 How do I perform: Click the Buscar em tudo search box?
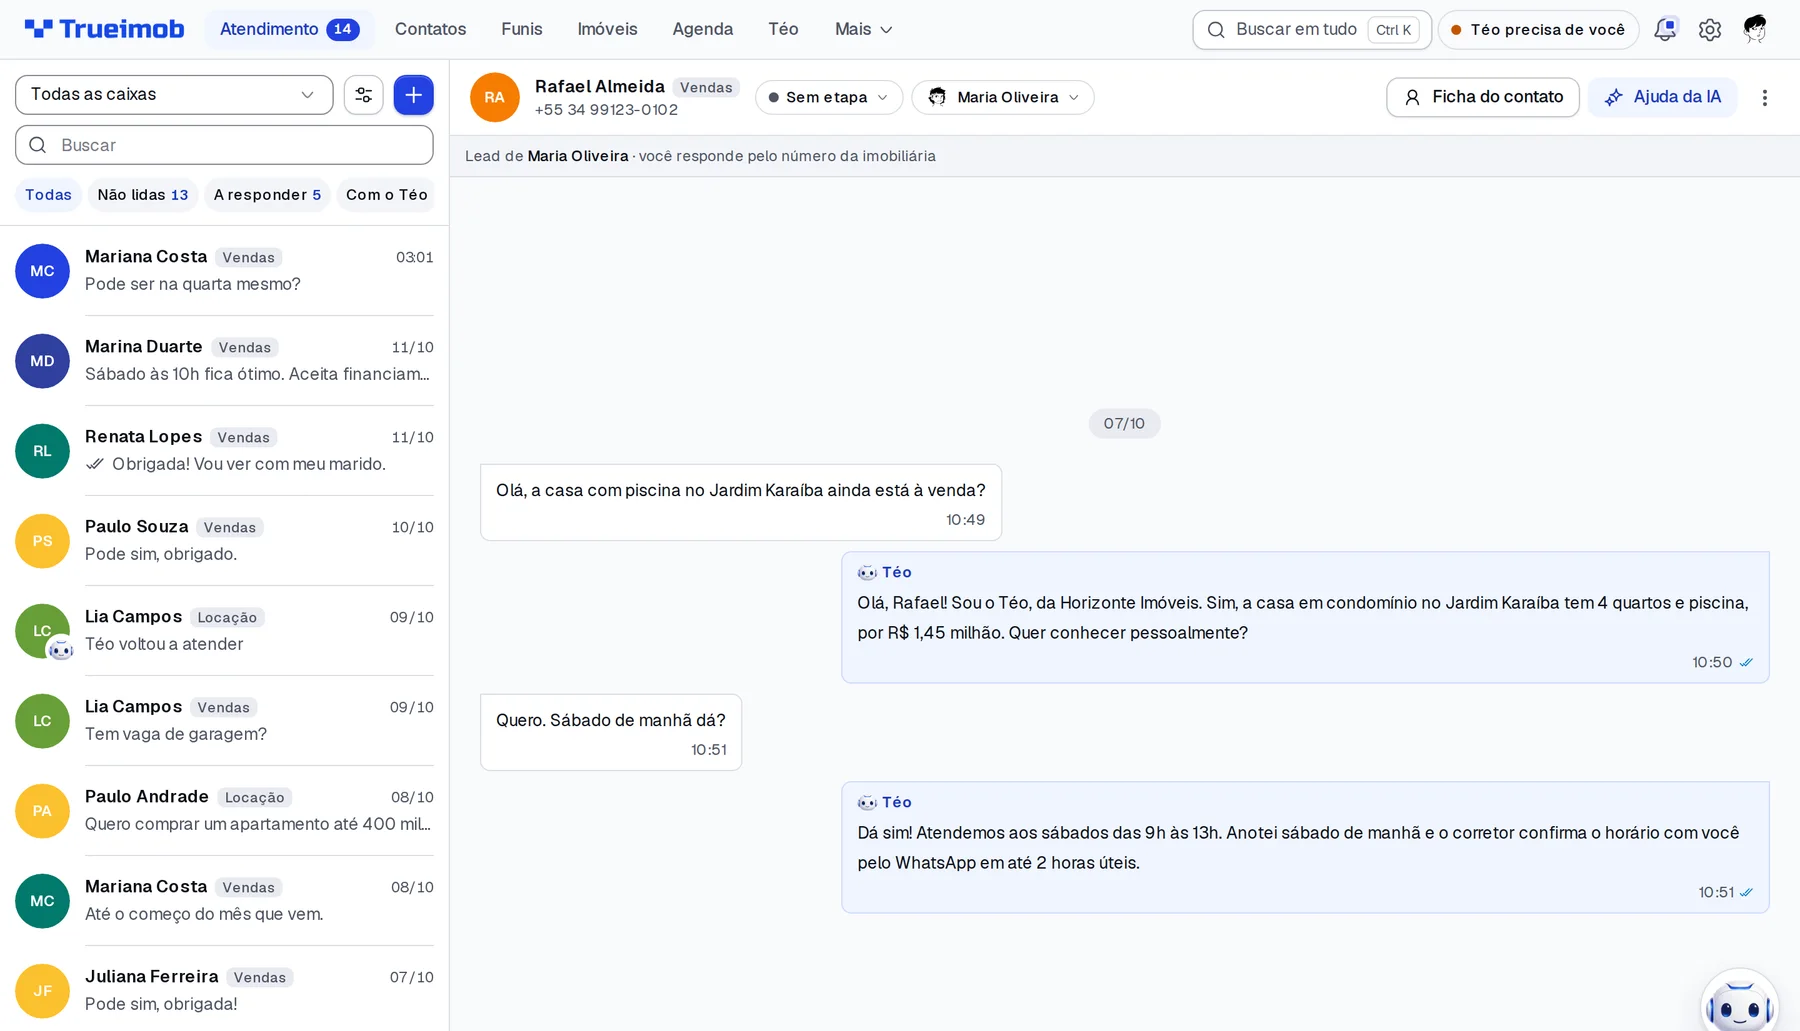point(1312,30)
